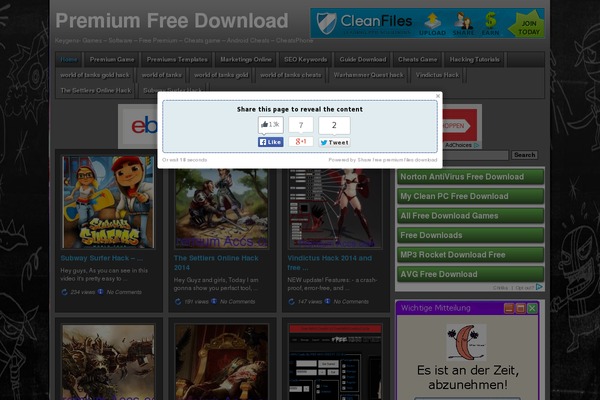This screenshot has height=400, width=600.
Task: Click the banana cartoon image in ad
Action: pyautogui.click(x=466, y=342)
